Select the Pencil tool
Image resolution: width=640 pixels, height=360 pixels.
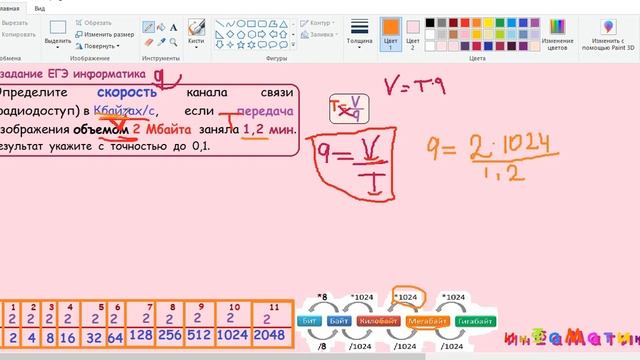click(x=148, y=27)
